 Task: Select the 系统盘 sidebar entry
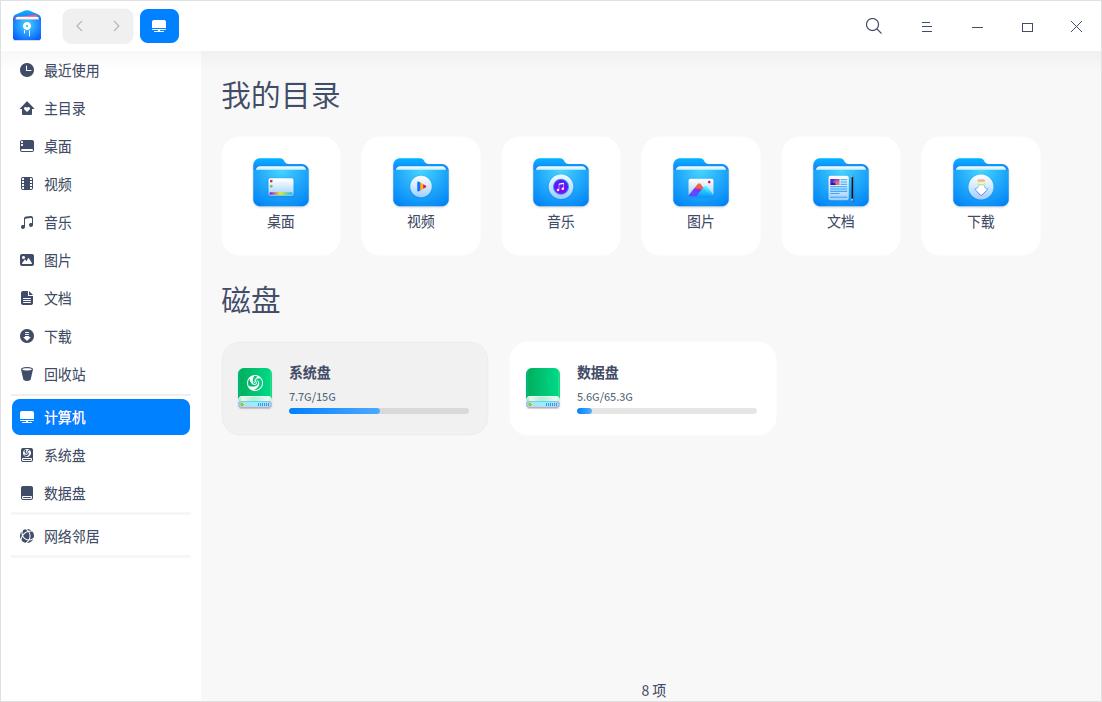pos(63,455)
